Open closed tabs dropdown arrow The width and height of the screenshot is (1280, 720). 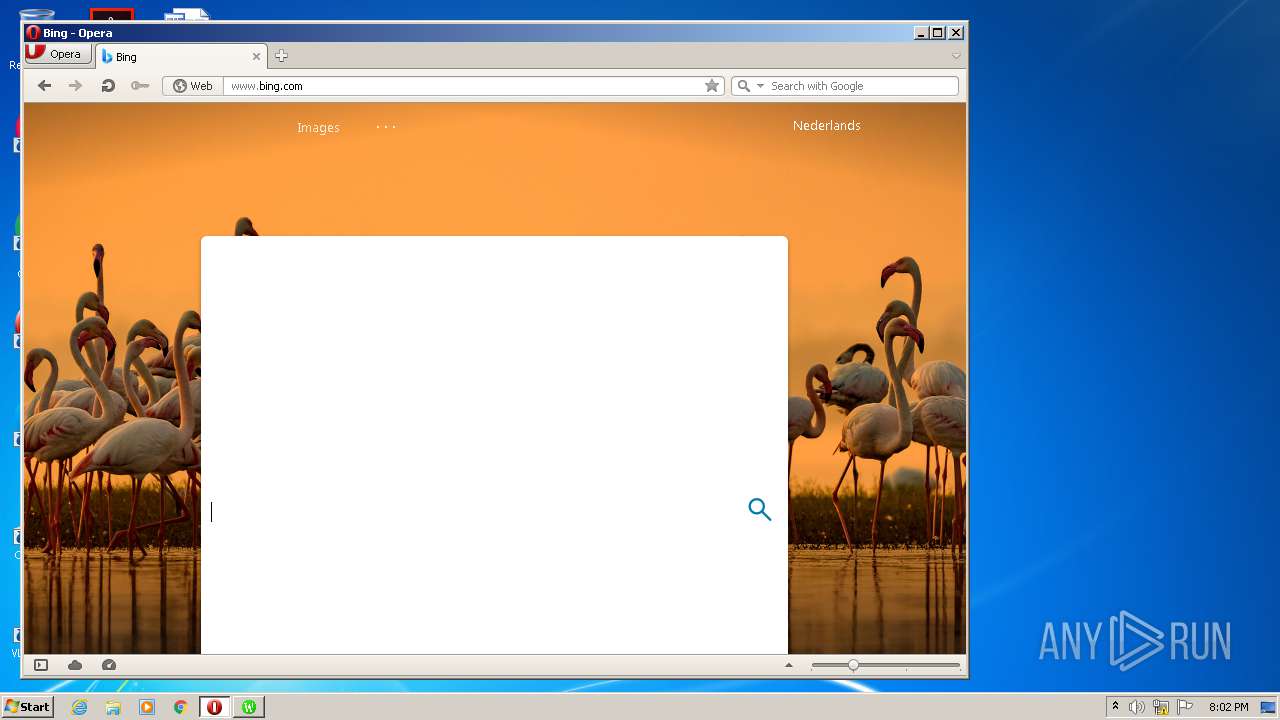coord(956,56)
